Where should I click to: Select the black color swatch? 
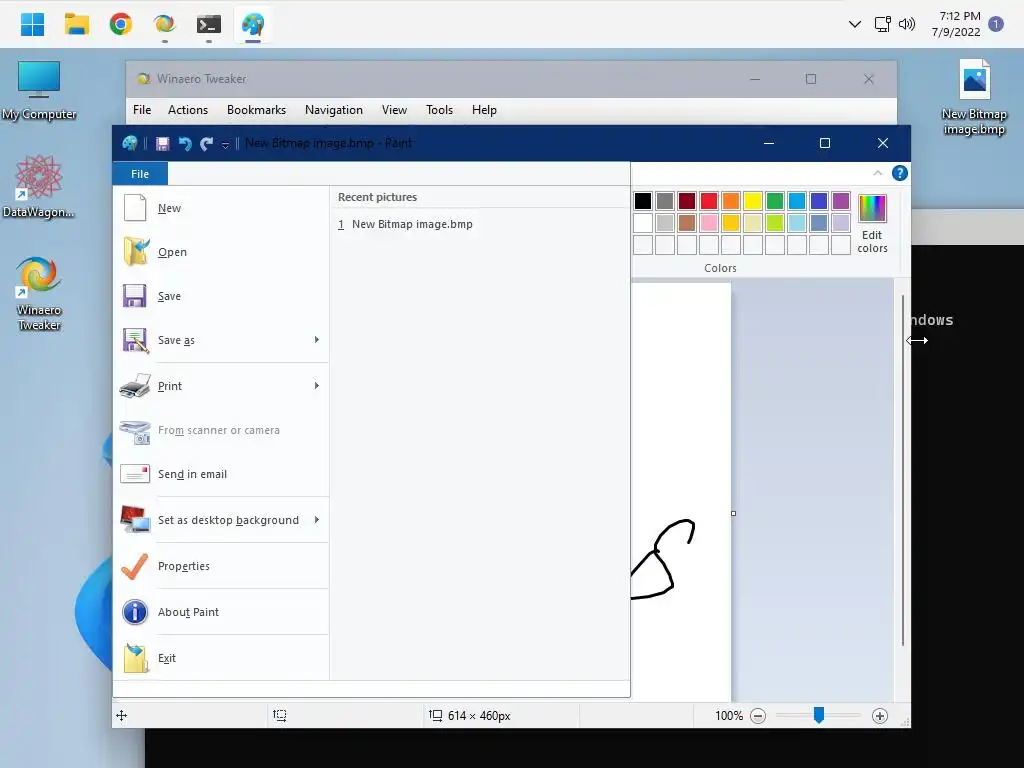pyautogui.click(x=643, y=201)
